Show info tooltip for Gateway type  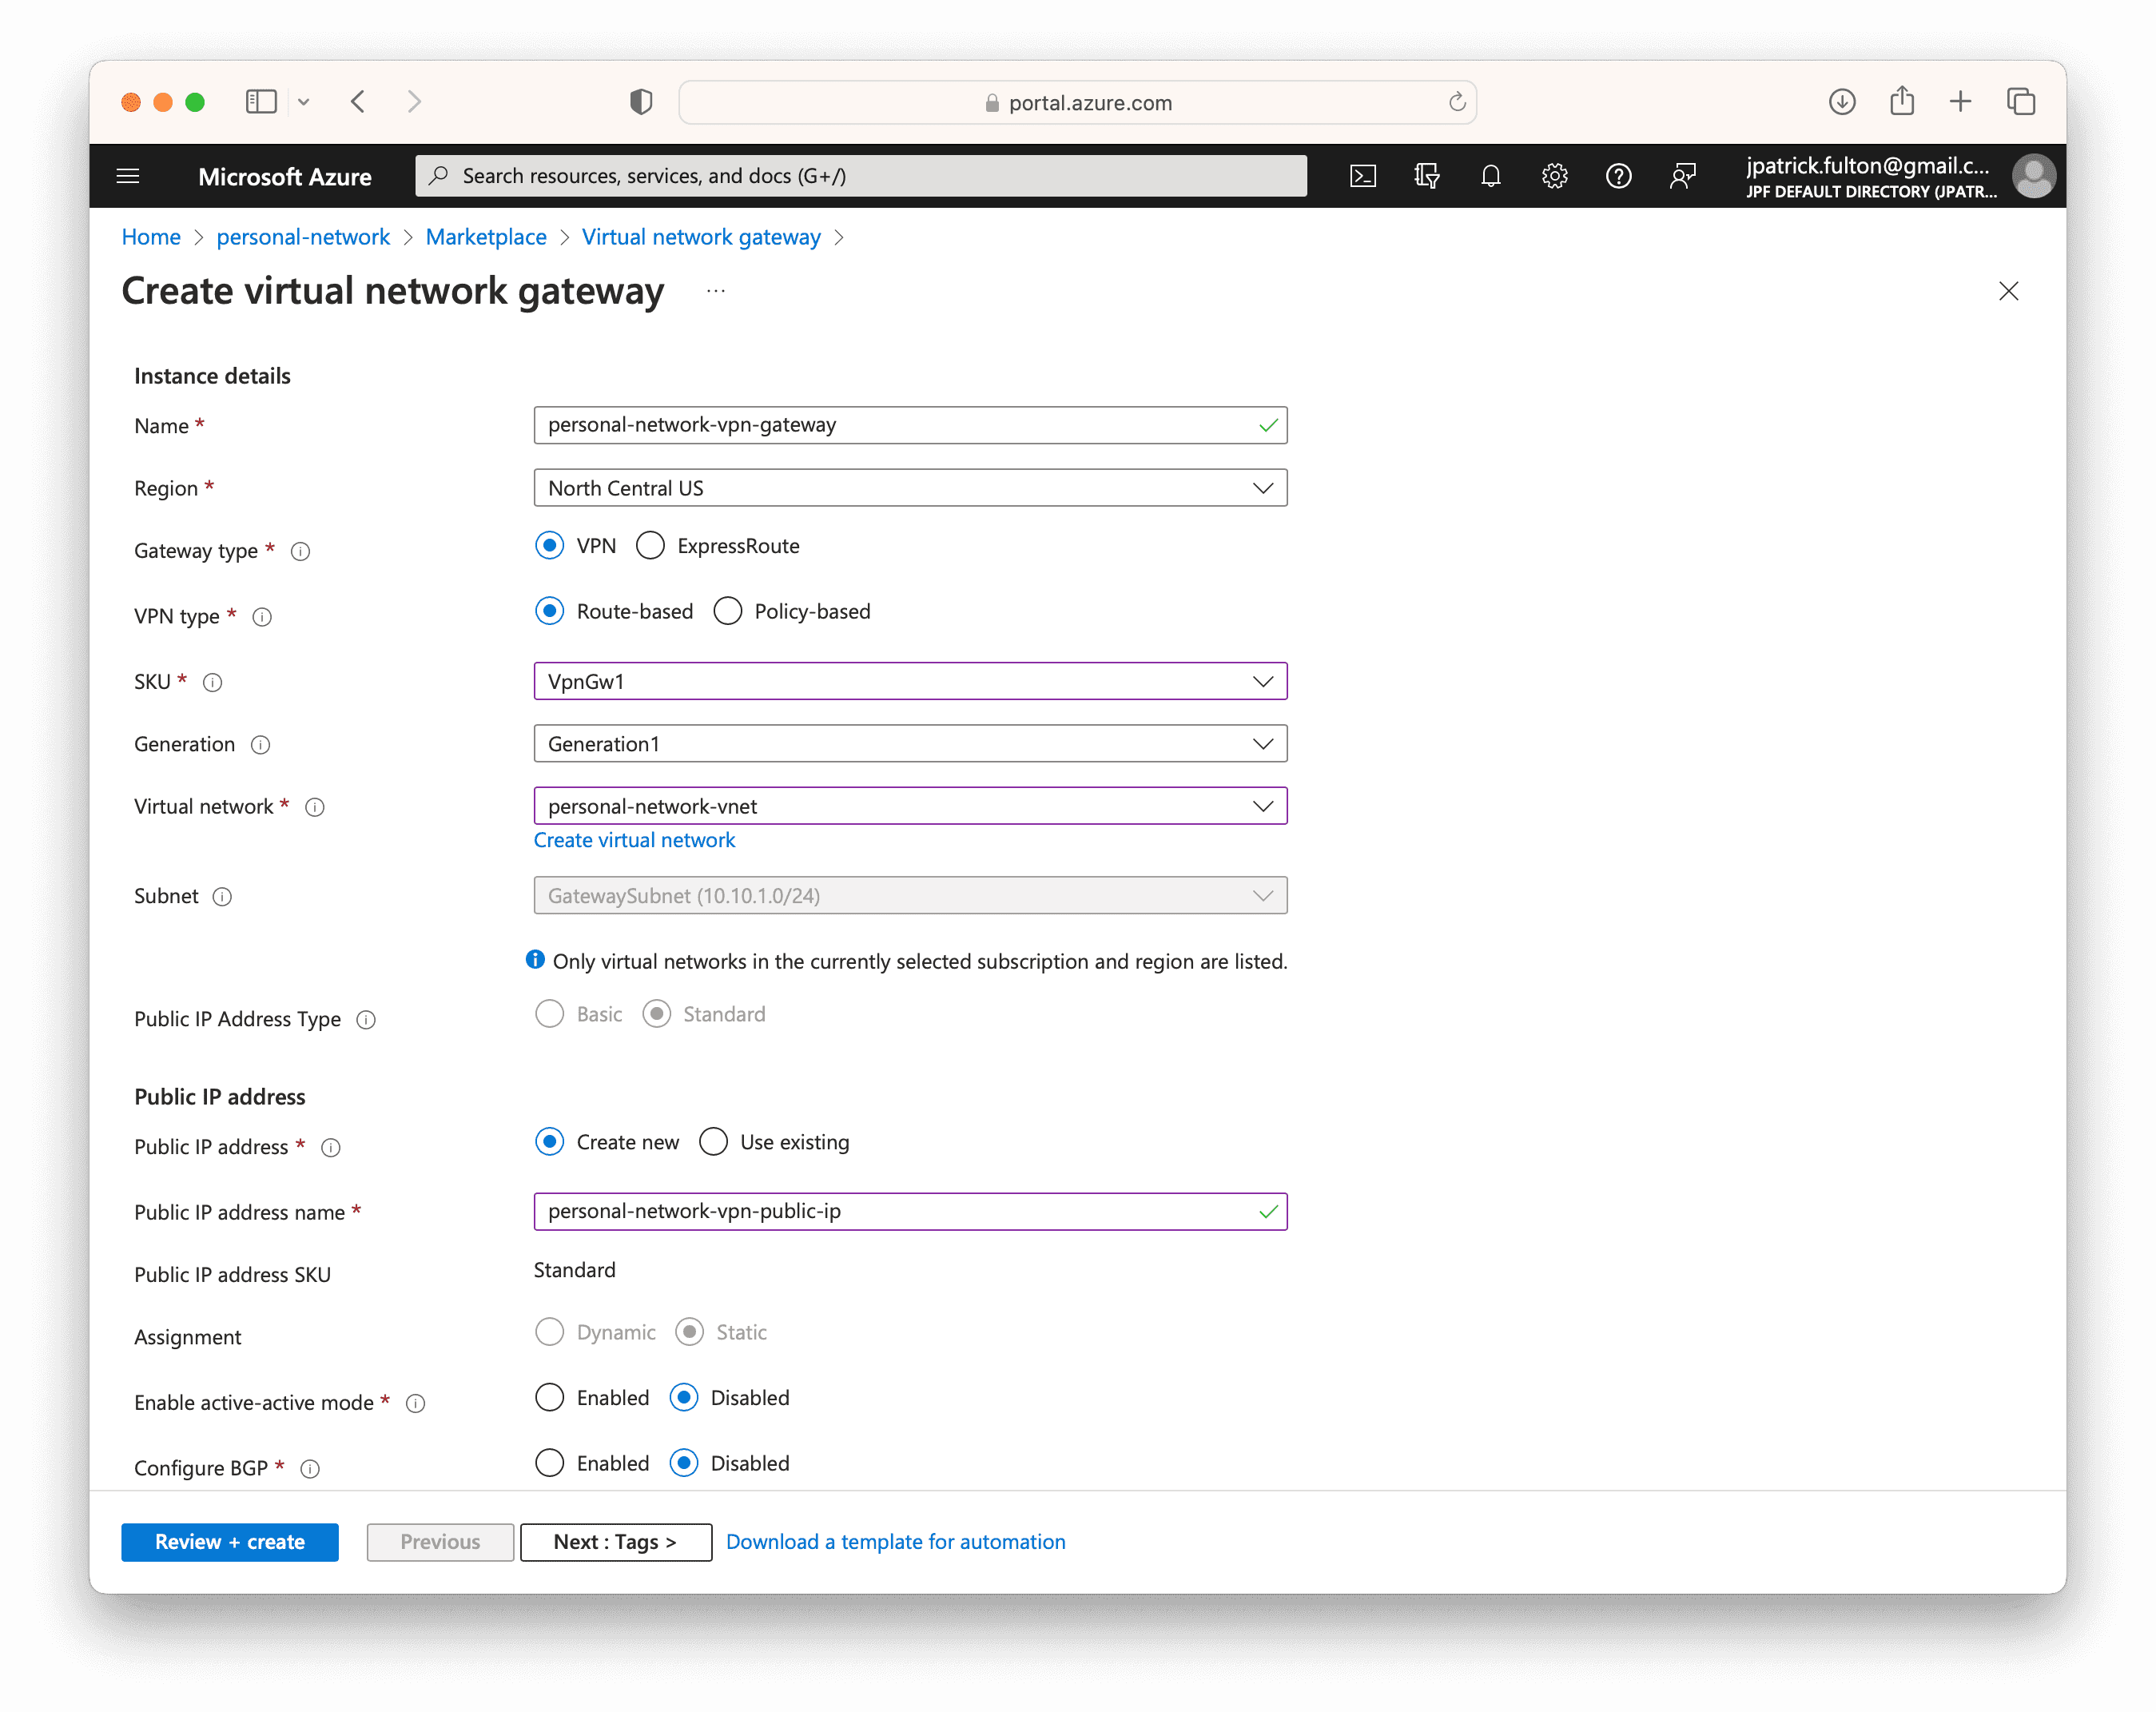(300, 551)
